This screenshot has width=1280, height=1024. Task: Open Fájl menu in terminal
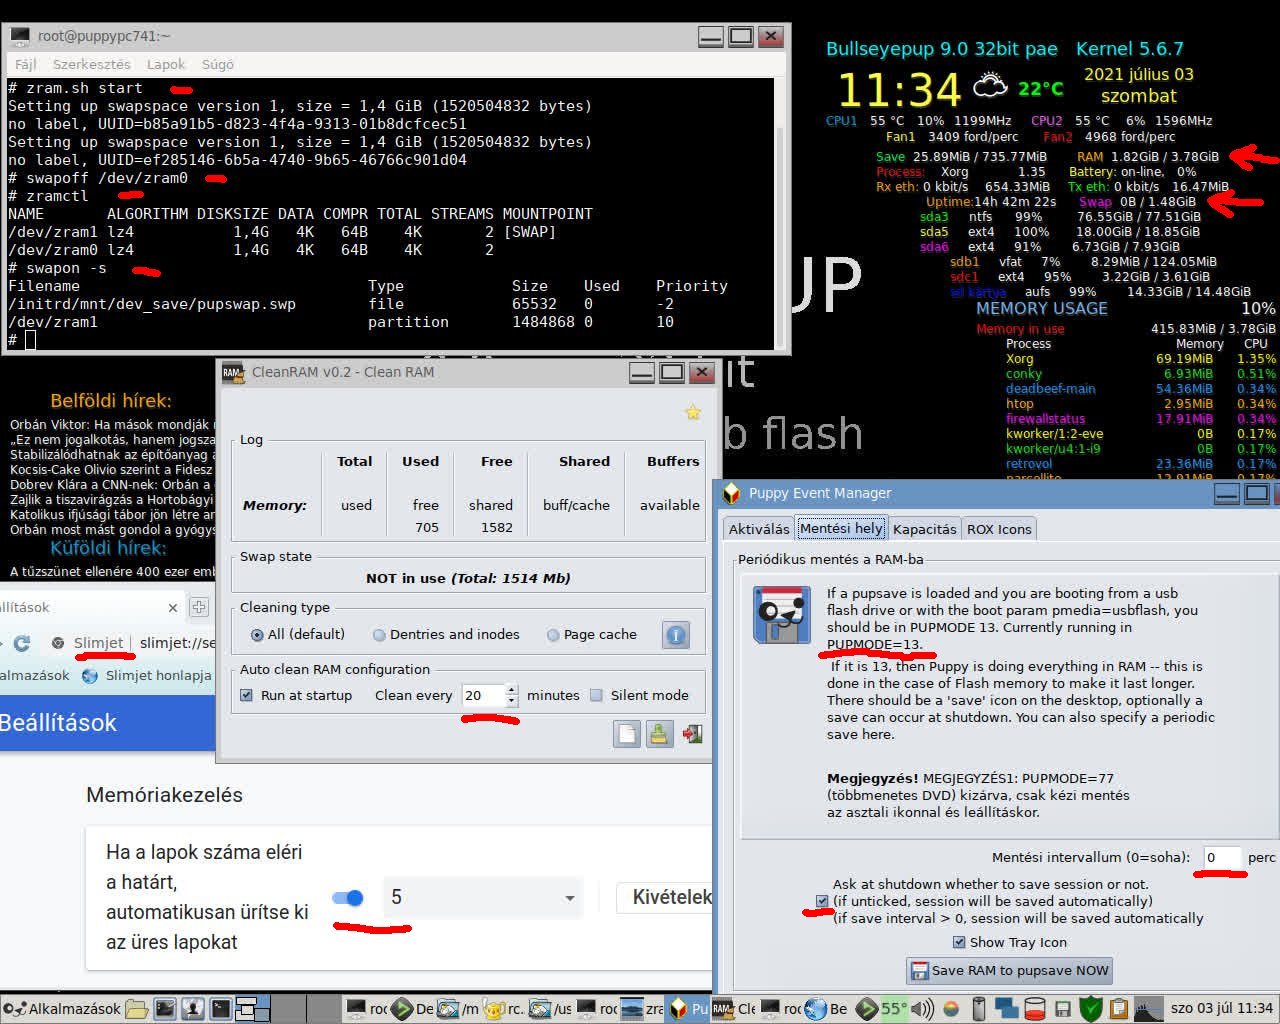26,64
